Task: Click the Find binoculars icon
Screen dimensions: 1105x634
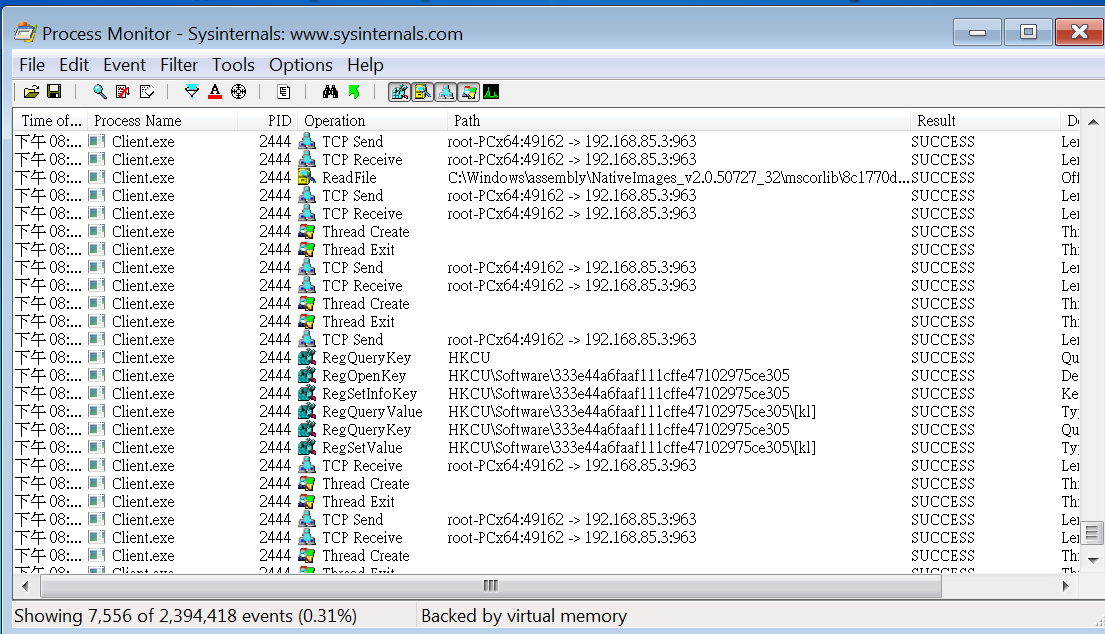Action: 330,92
